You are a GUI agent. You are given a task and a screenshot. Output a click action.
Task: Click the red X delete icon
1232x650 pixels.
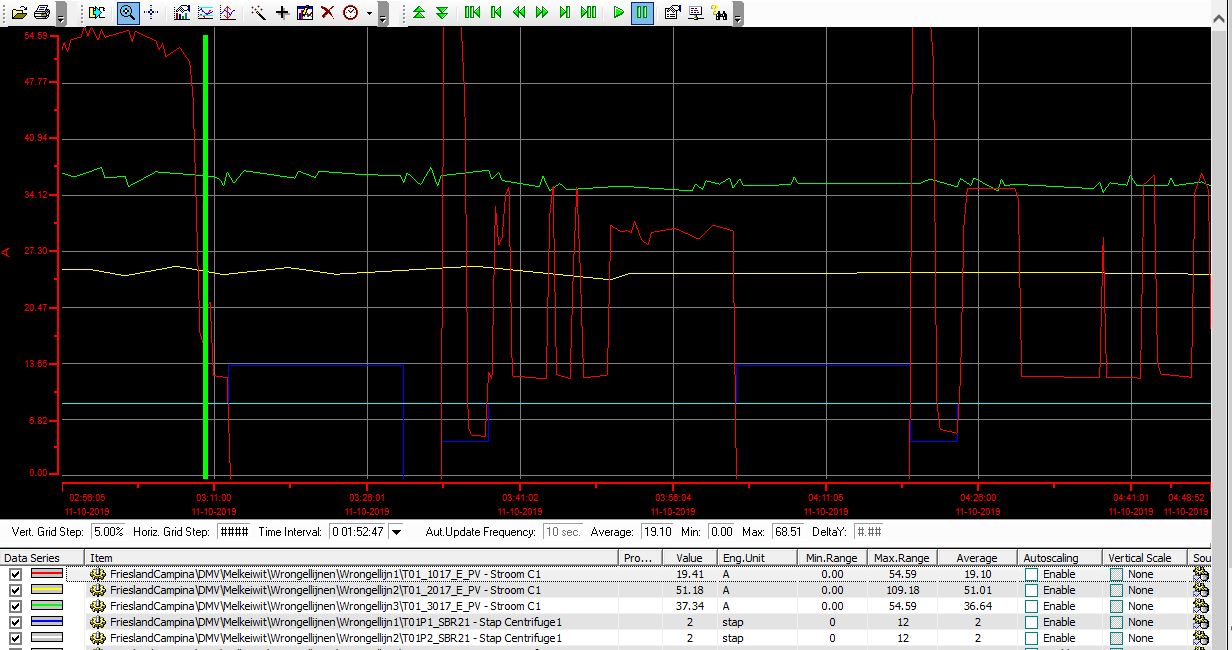(327, 13)
